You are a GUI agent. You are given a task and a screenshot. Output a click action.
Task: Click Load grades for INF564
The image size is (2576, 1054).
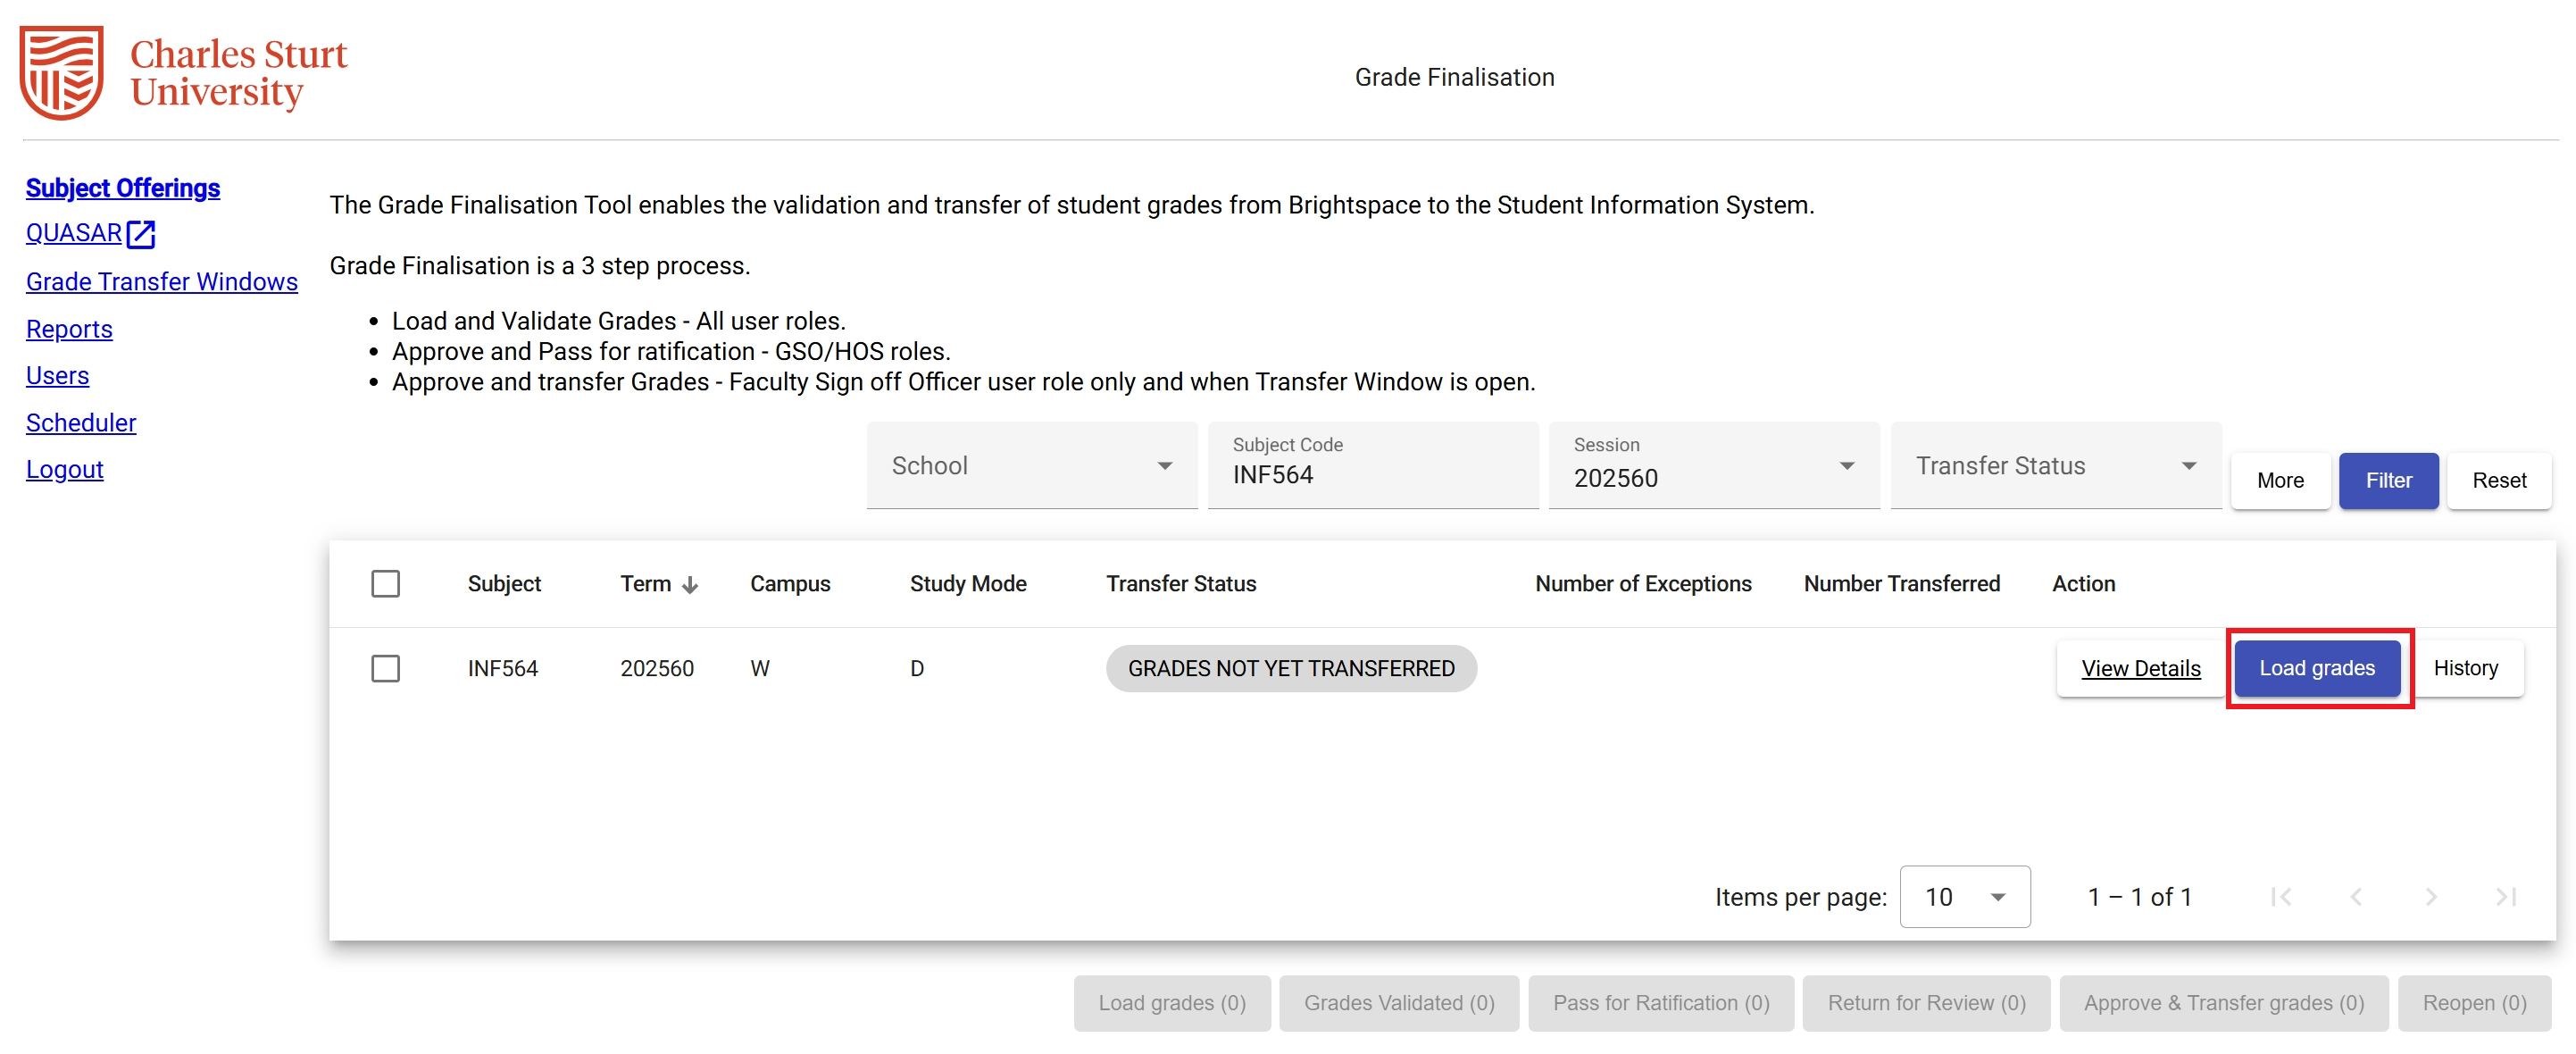(2316, 668)
